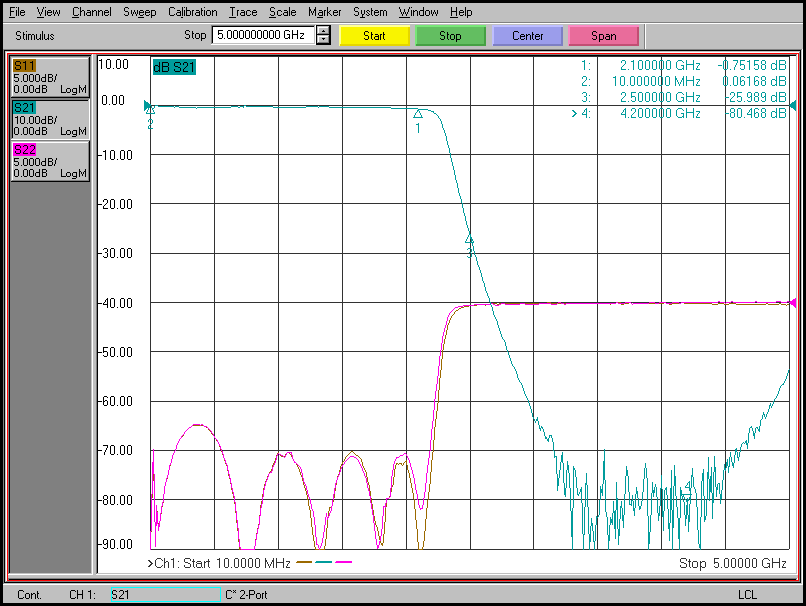Click the C* 2-Port calibration status
Viewport: 806px width, 606px height.
click(246, 595)
